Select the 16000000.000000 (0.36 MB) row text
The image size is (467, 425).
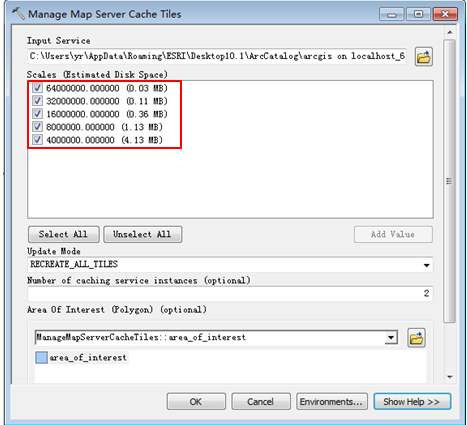point(107,114)
